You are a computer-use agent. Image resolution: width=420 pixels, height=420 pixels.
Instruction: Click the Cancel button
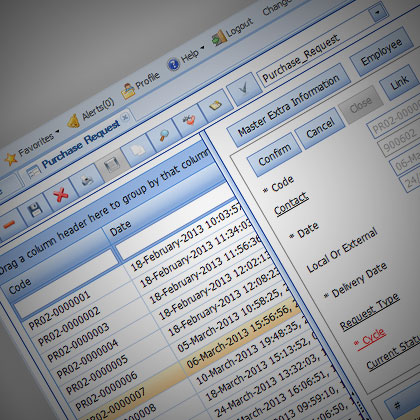(320, 129)
